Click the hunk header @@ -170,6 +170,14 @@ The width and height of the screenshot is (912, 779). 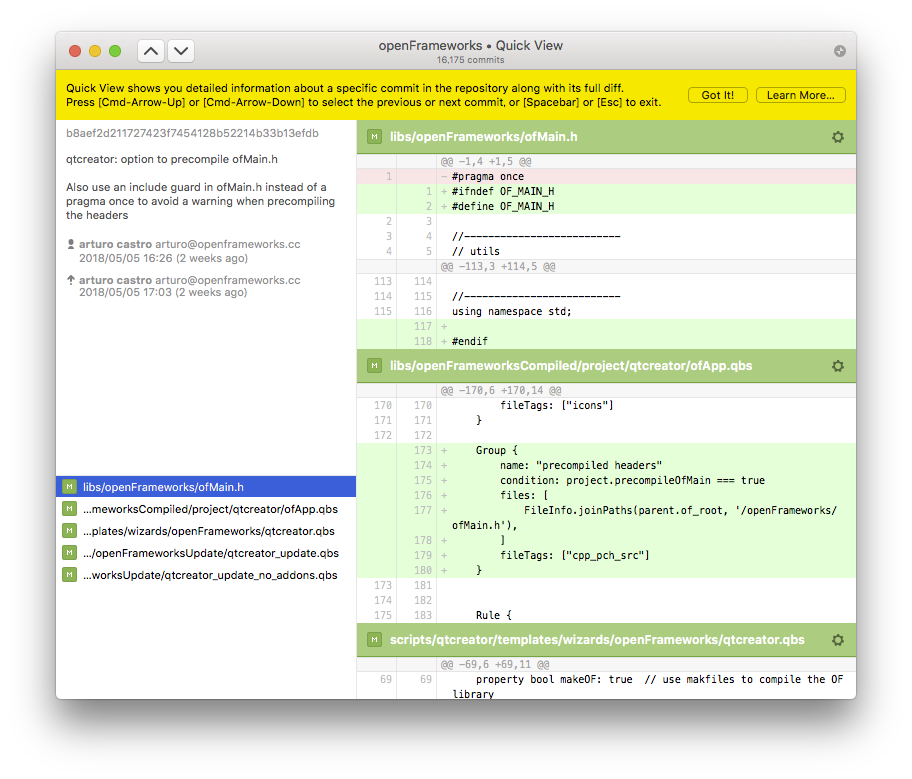click(x=500, y=390)
